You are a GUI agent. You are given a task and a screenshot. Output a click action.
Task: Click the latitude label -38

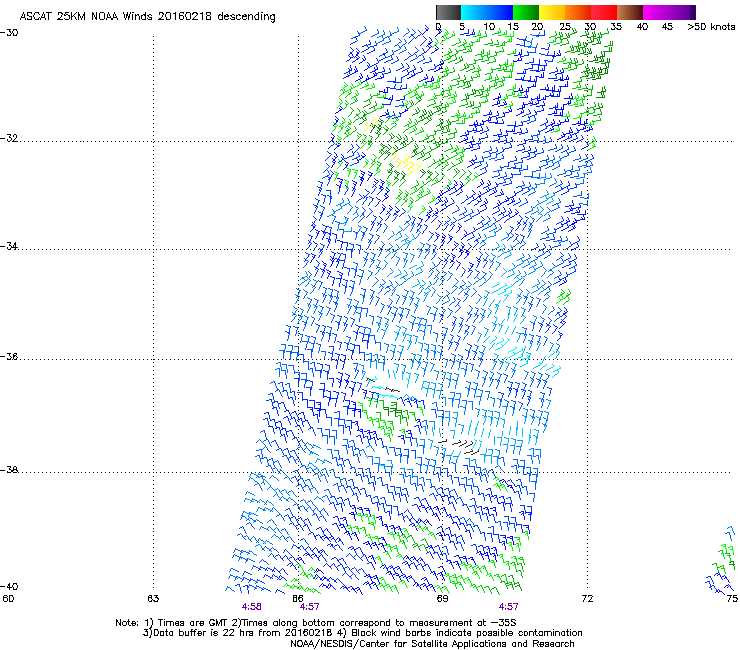(9, 470)
